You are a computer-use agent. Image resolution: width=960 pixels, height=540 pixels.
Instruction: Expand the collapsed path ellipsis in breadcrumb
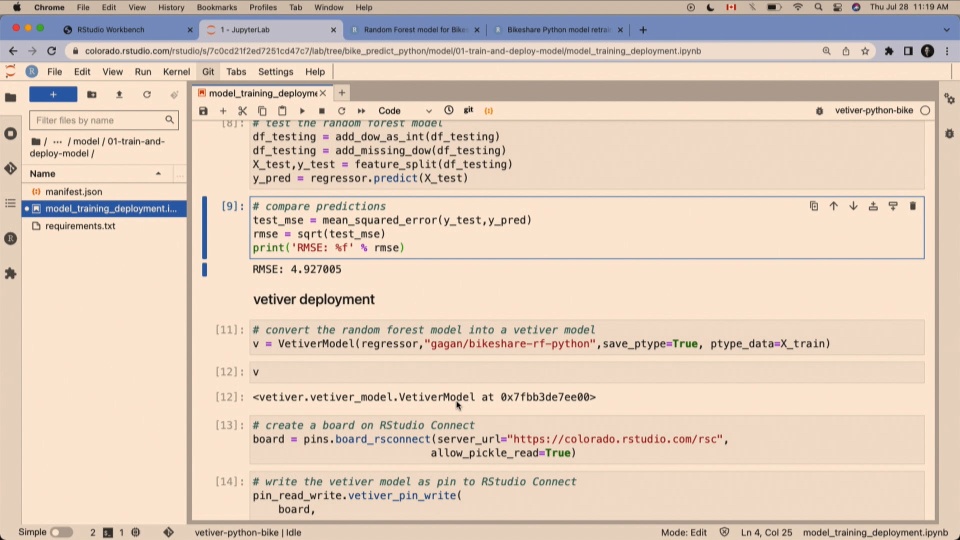click(x=57, y=141)
